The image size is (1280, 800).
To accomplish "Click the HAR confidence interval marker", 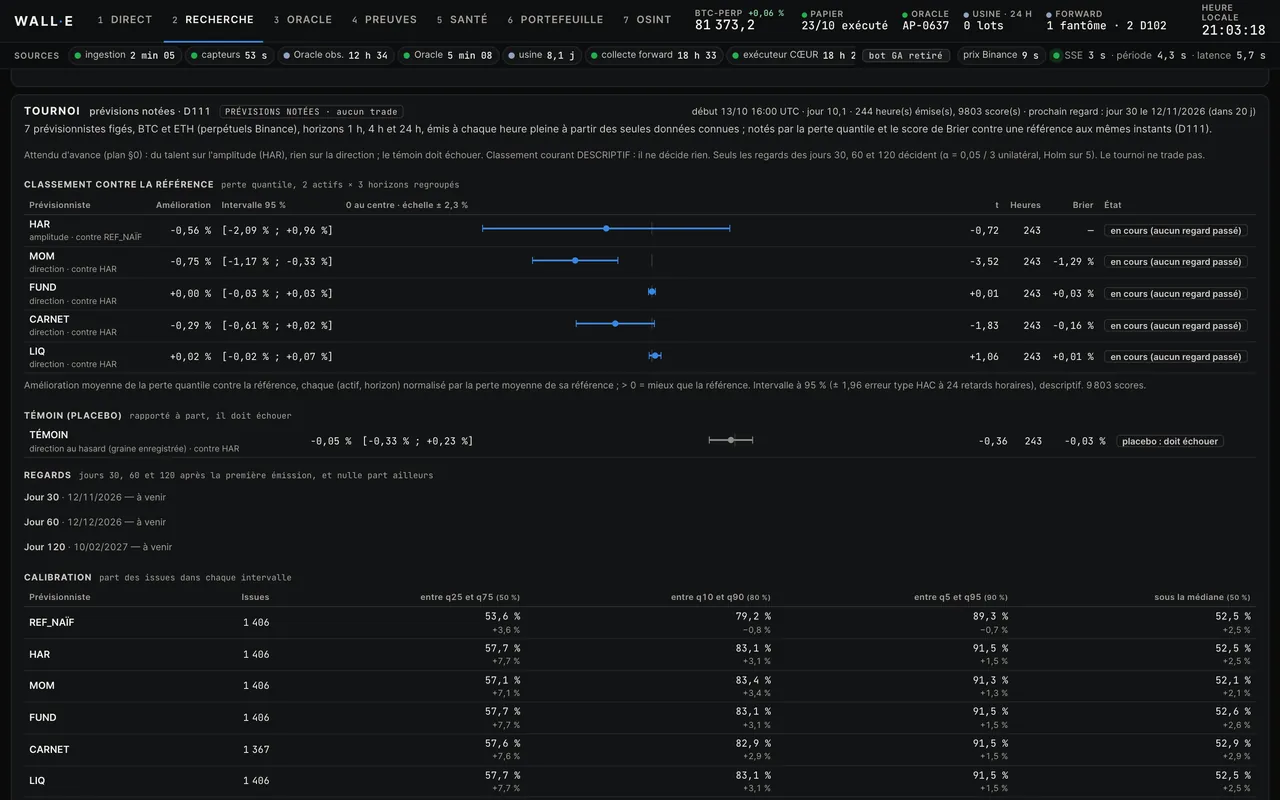I will coord(606,229).
